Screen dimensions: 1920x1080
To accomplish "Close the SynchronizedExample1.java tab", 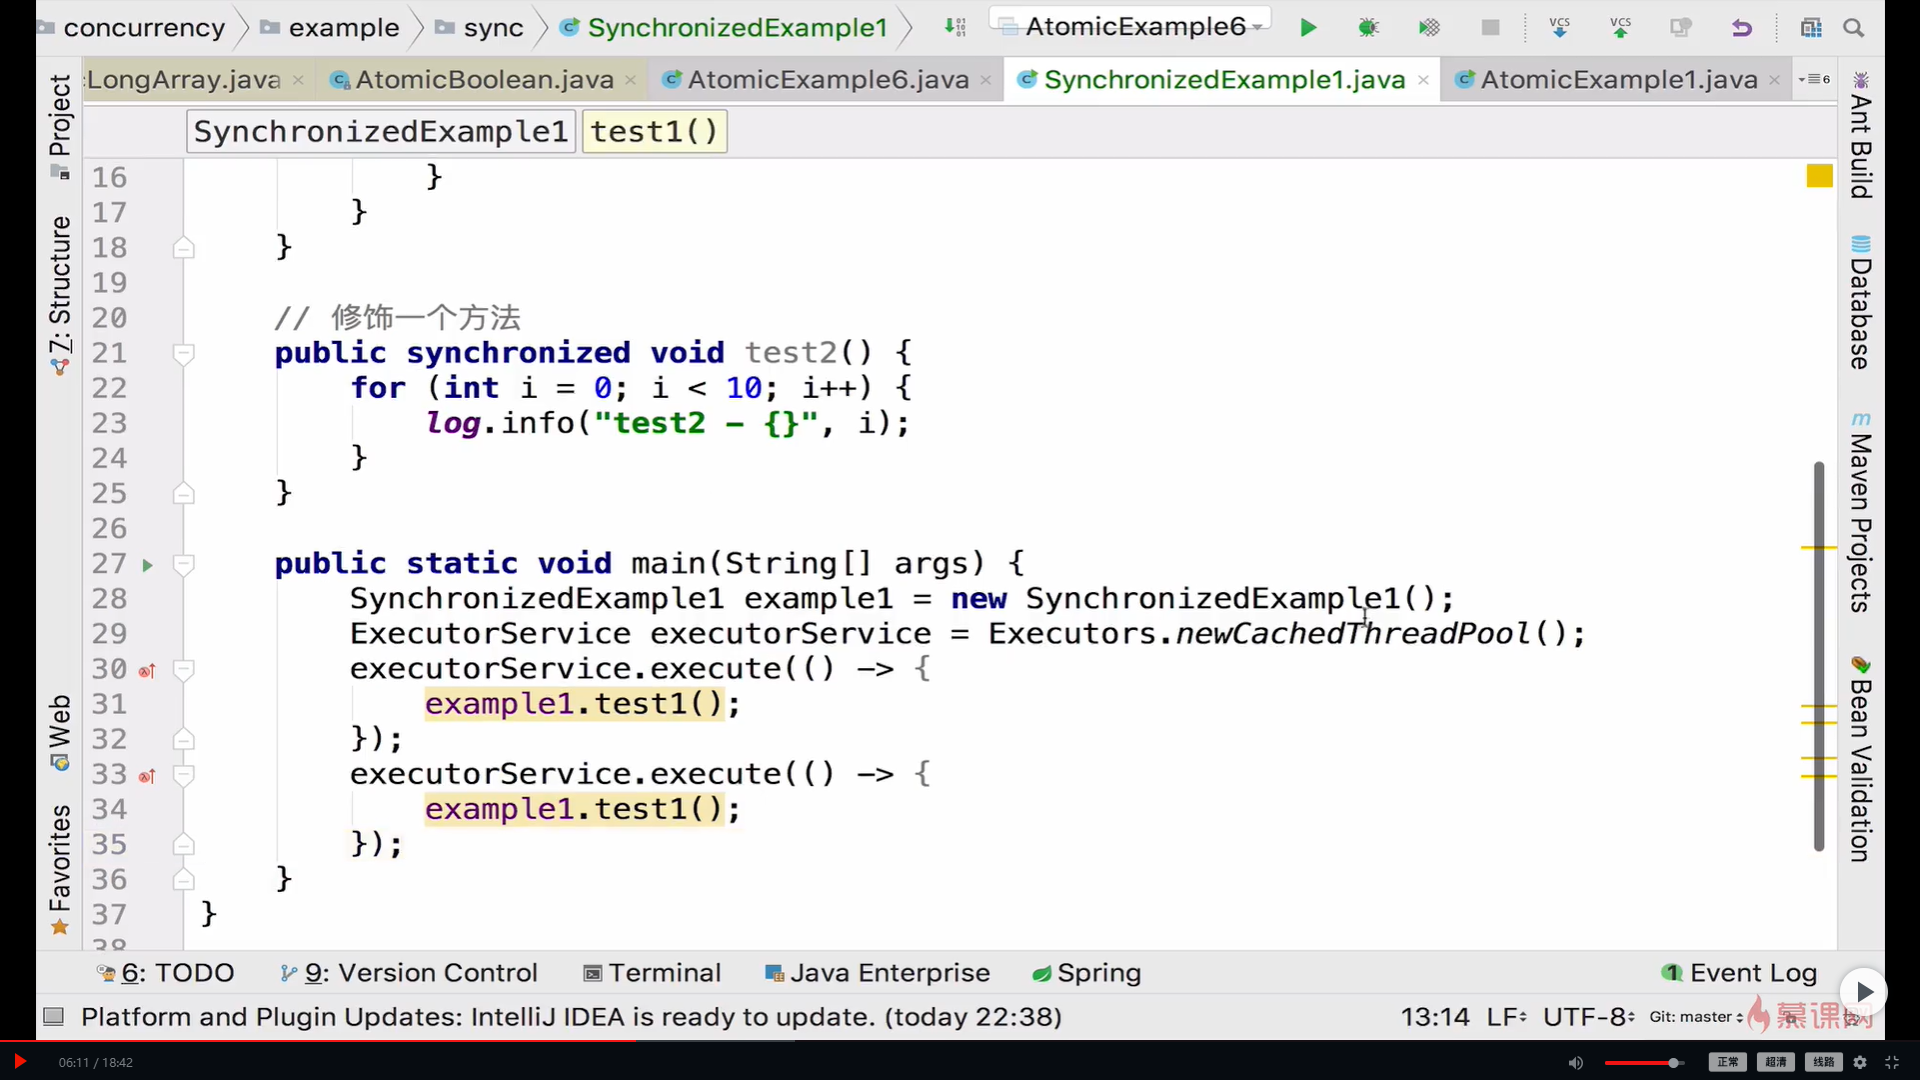I will (1423, 80).
